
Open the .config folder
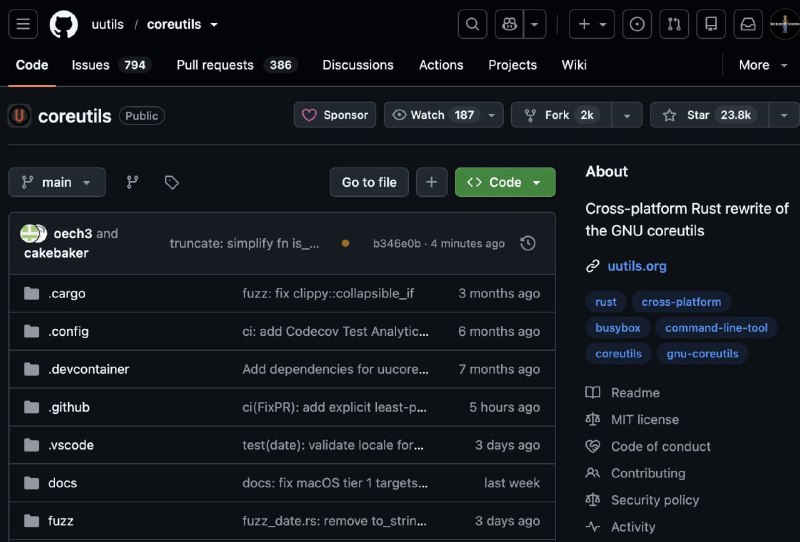(68, 331)
